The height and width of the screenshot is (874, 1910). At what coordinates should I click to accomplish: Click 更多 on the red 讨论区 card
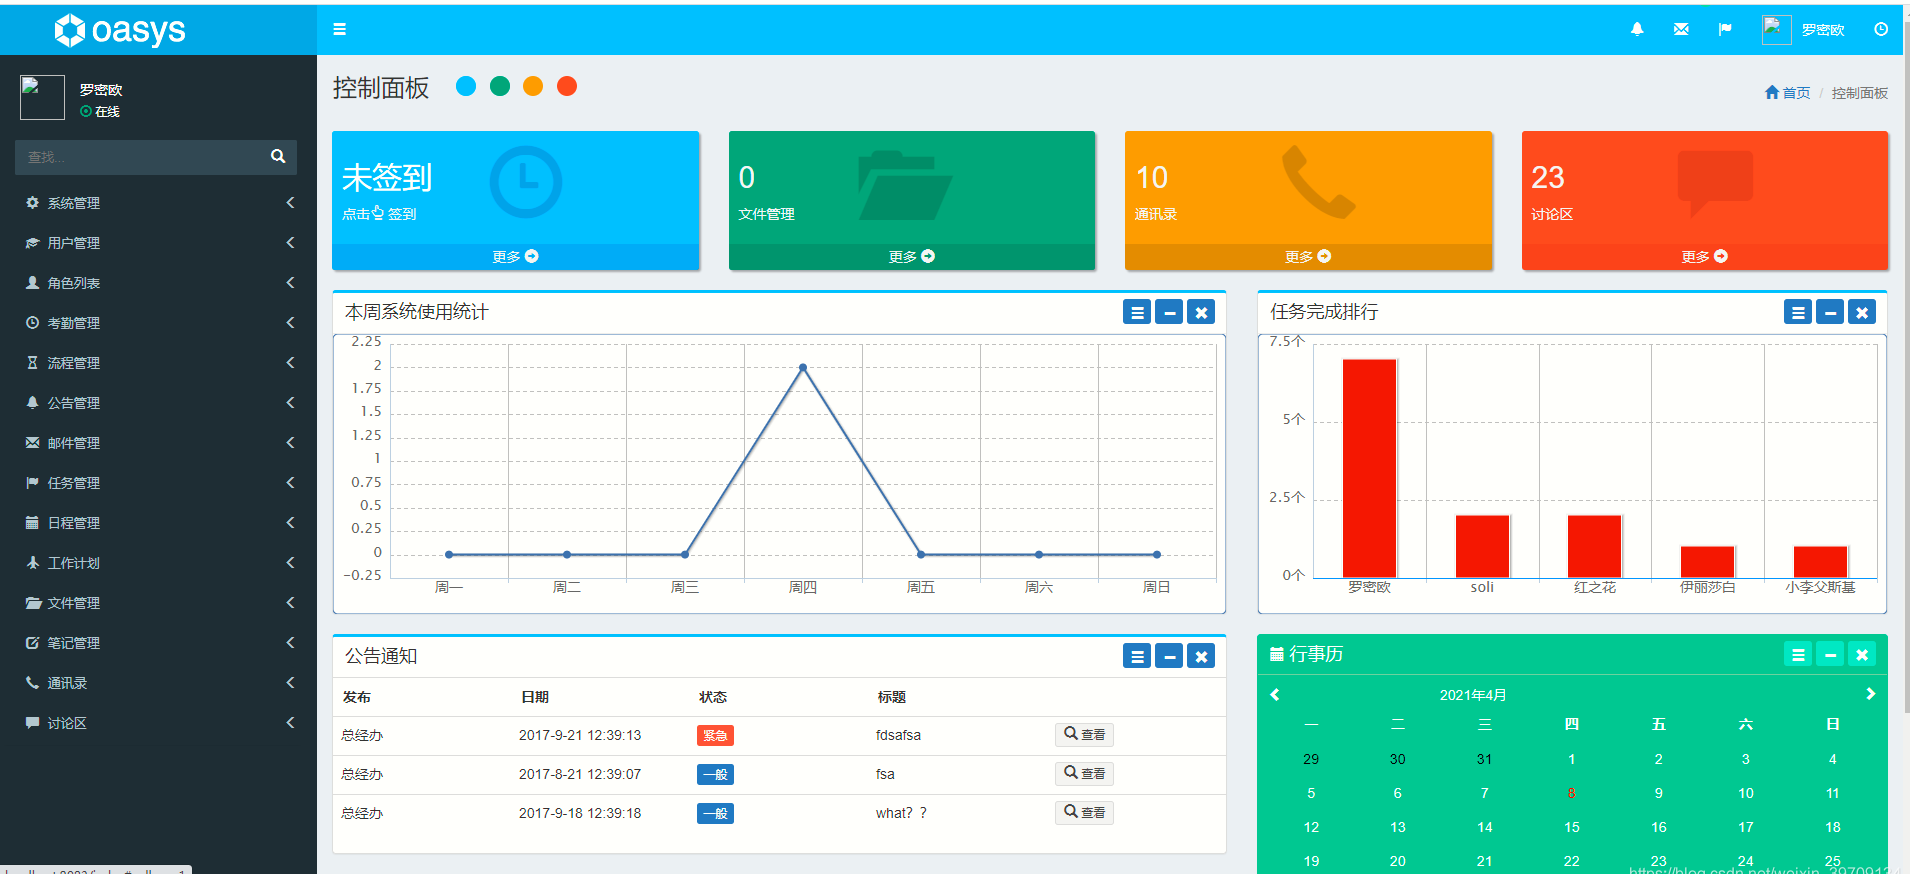[x=1704, y=257]
